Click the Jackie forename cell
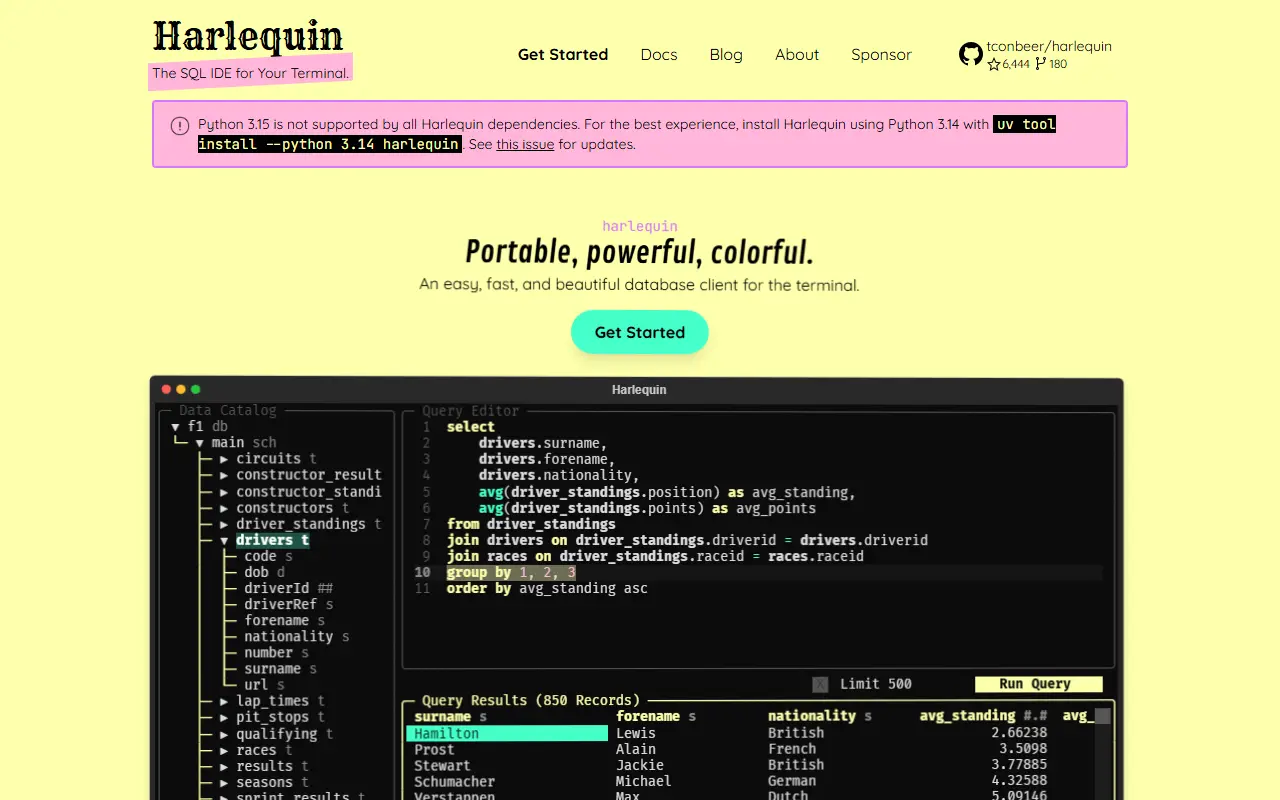Screen dimensions: 1280x800 640,765
